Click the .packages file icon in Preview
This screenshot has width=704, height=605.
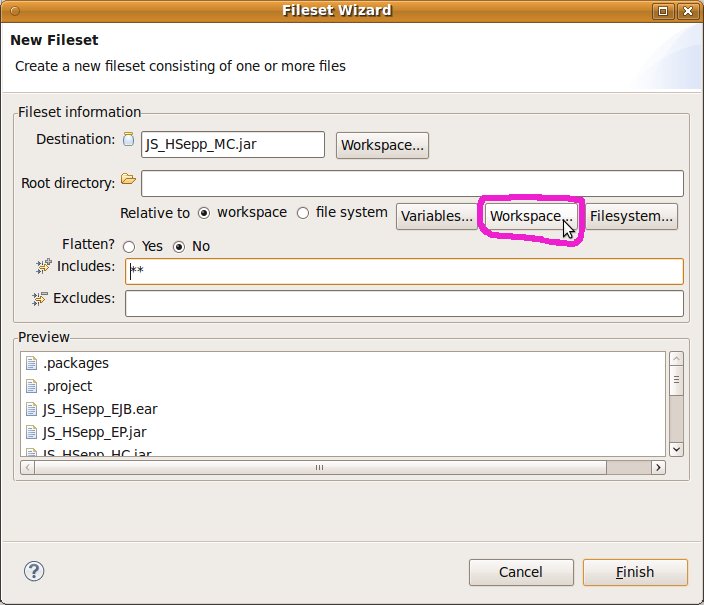[x=31, y=363]
